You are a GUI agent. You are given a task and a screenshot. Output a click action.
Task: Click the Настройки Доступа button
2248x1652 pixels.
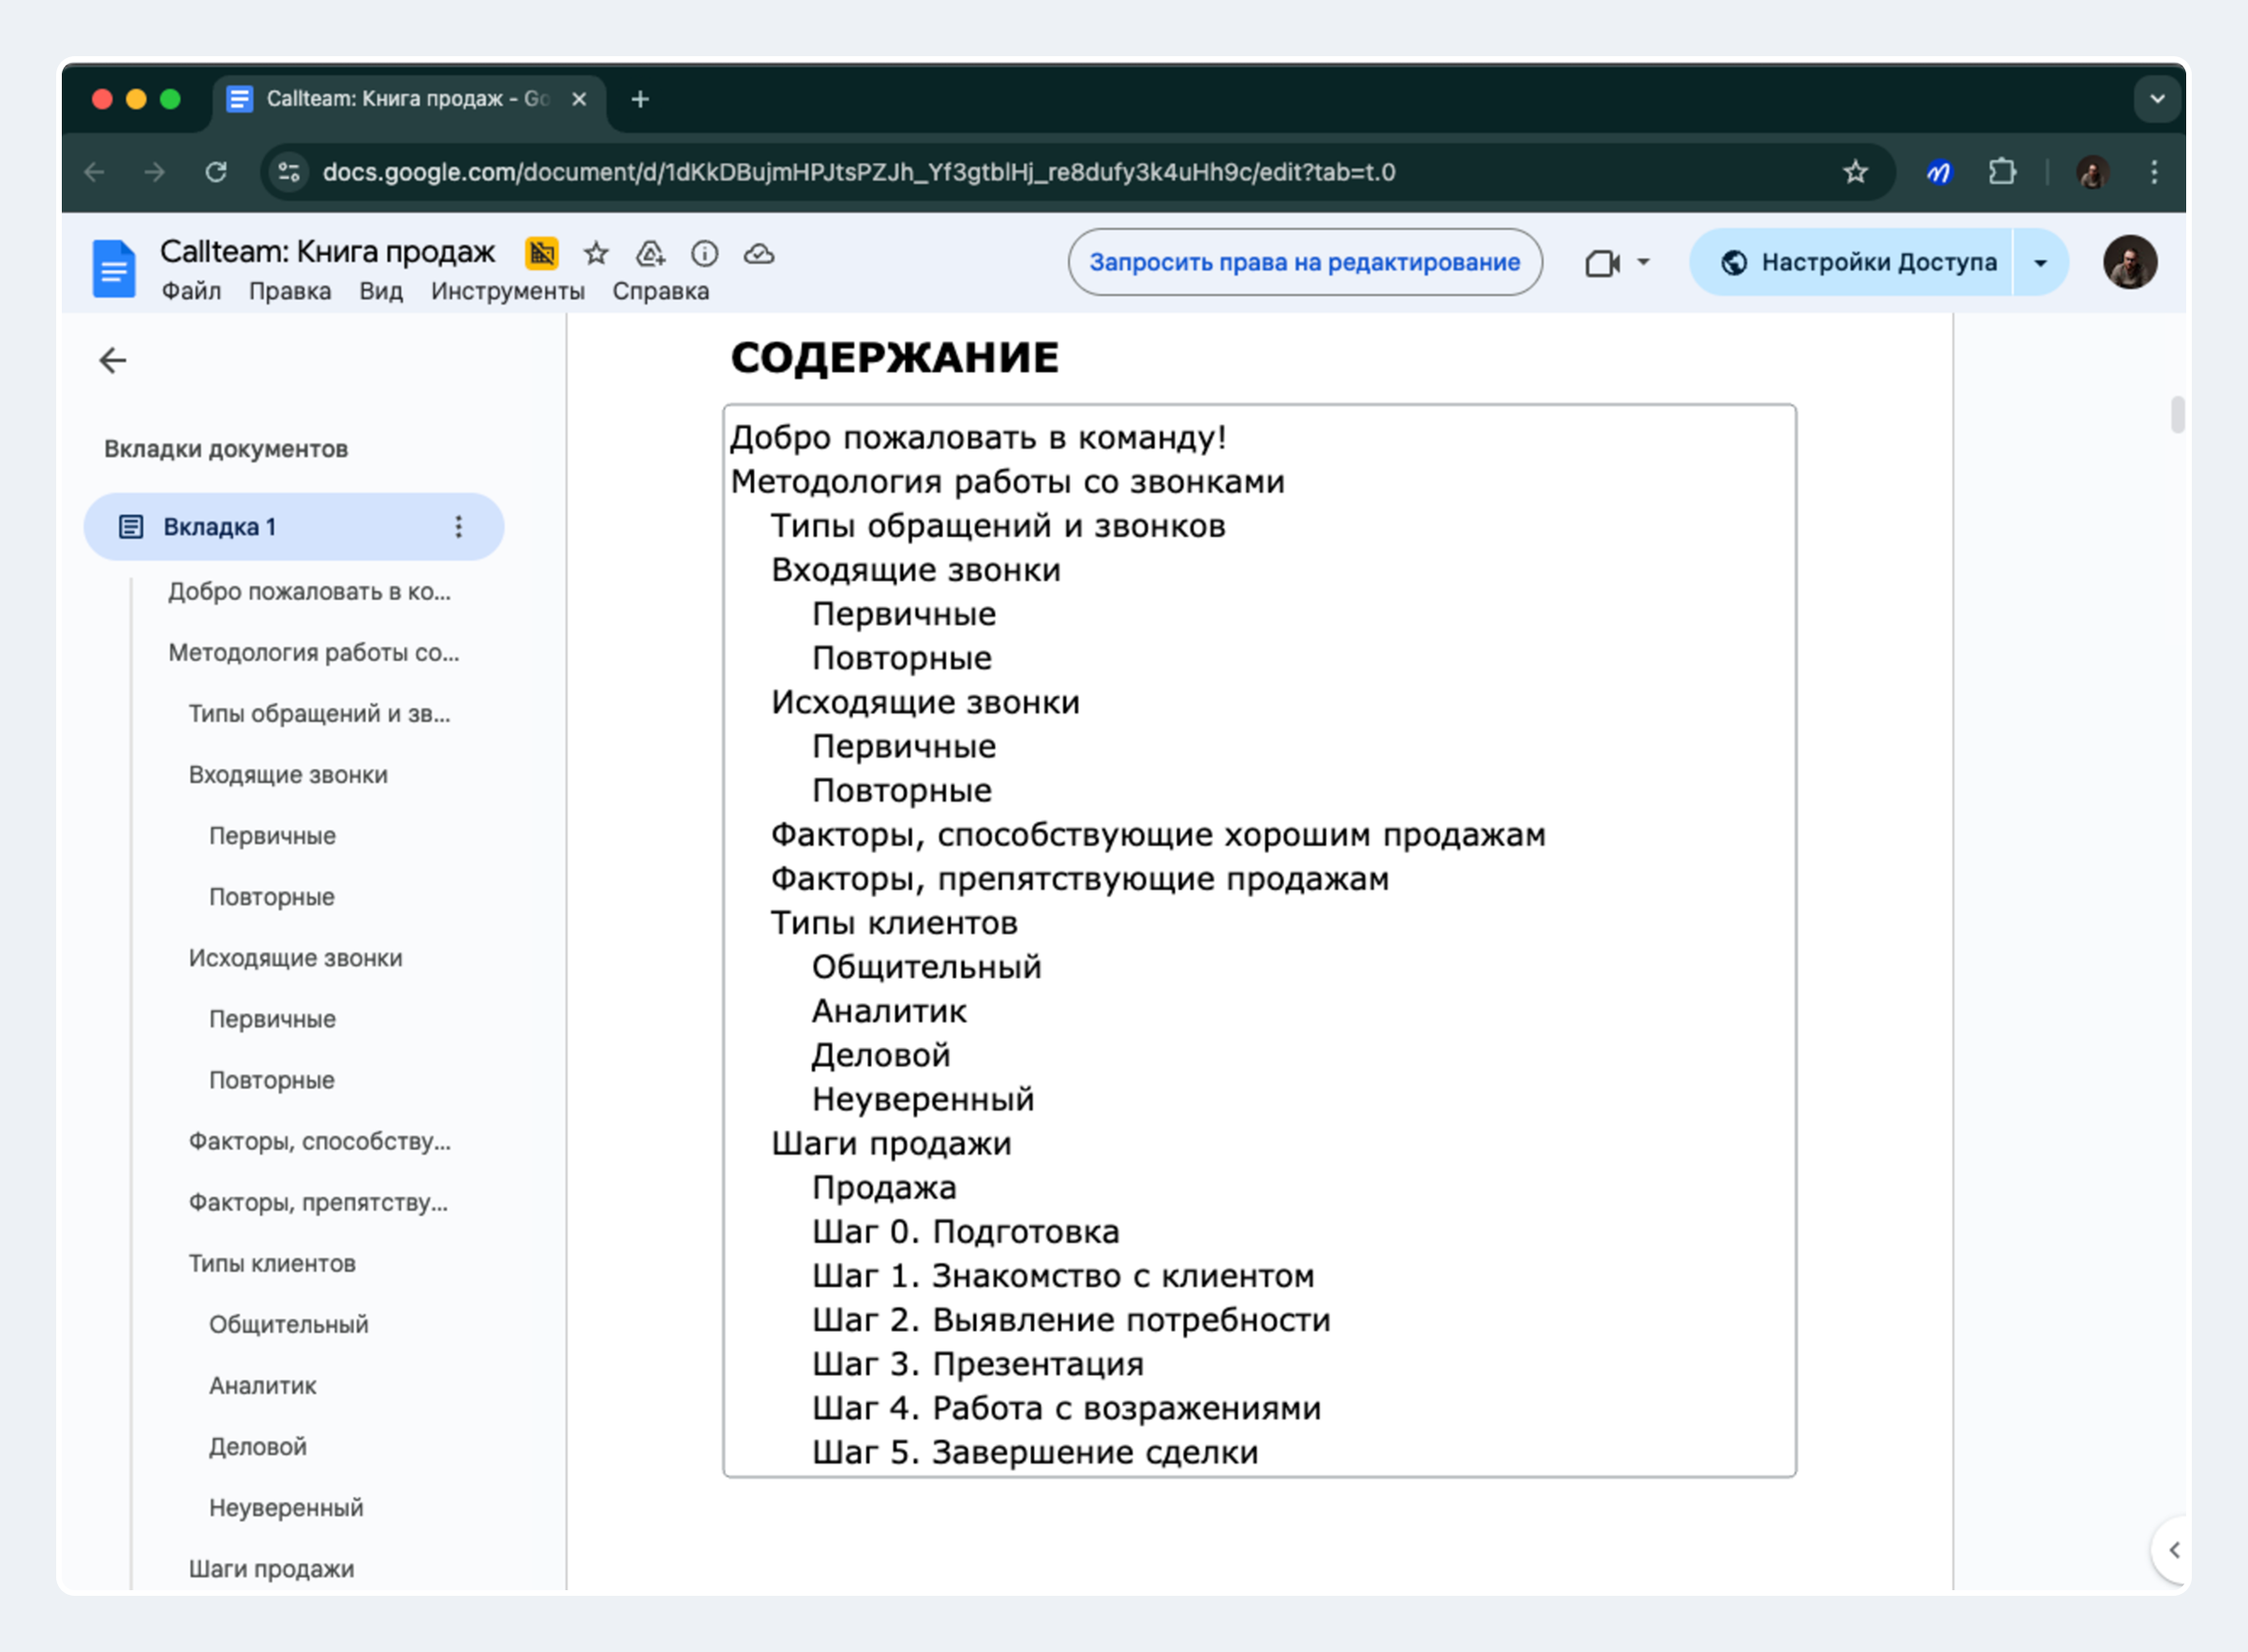(x=1853, y=263)
